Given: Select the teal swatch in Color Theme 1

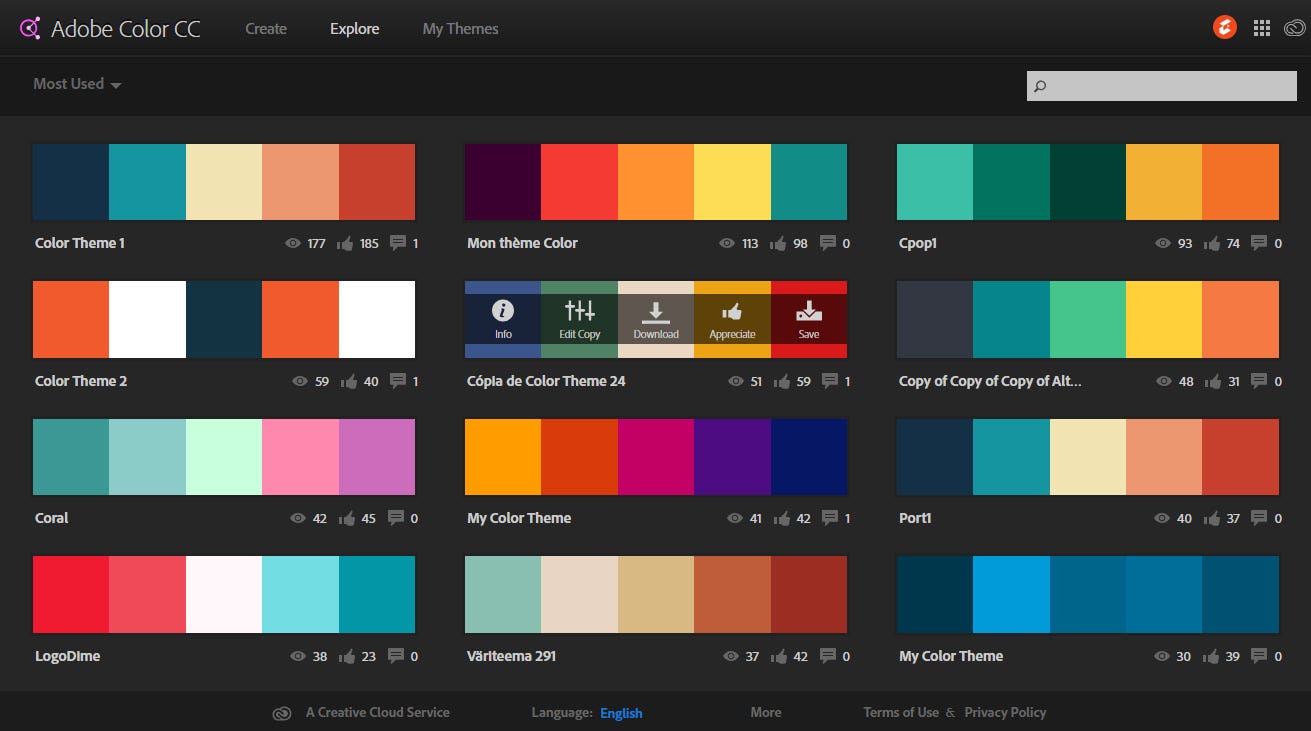Looking at the screenshot, I should (147, 180).
